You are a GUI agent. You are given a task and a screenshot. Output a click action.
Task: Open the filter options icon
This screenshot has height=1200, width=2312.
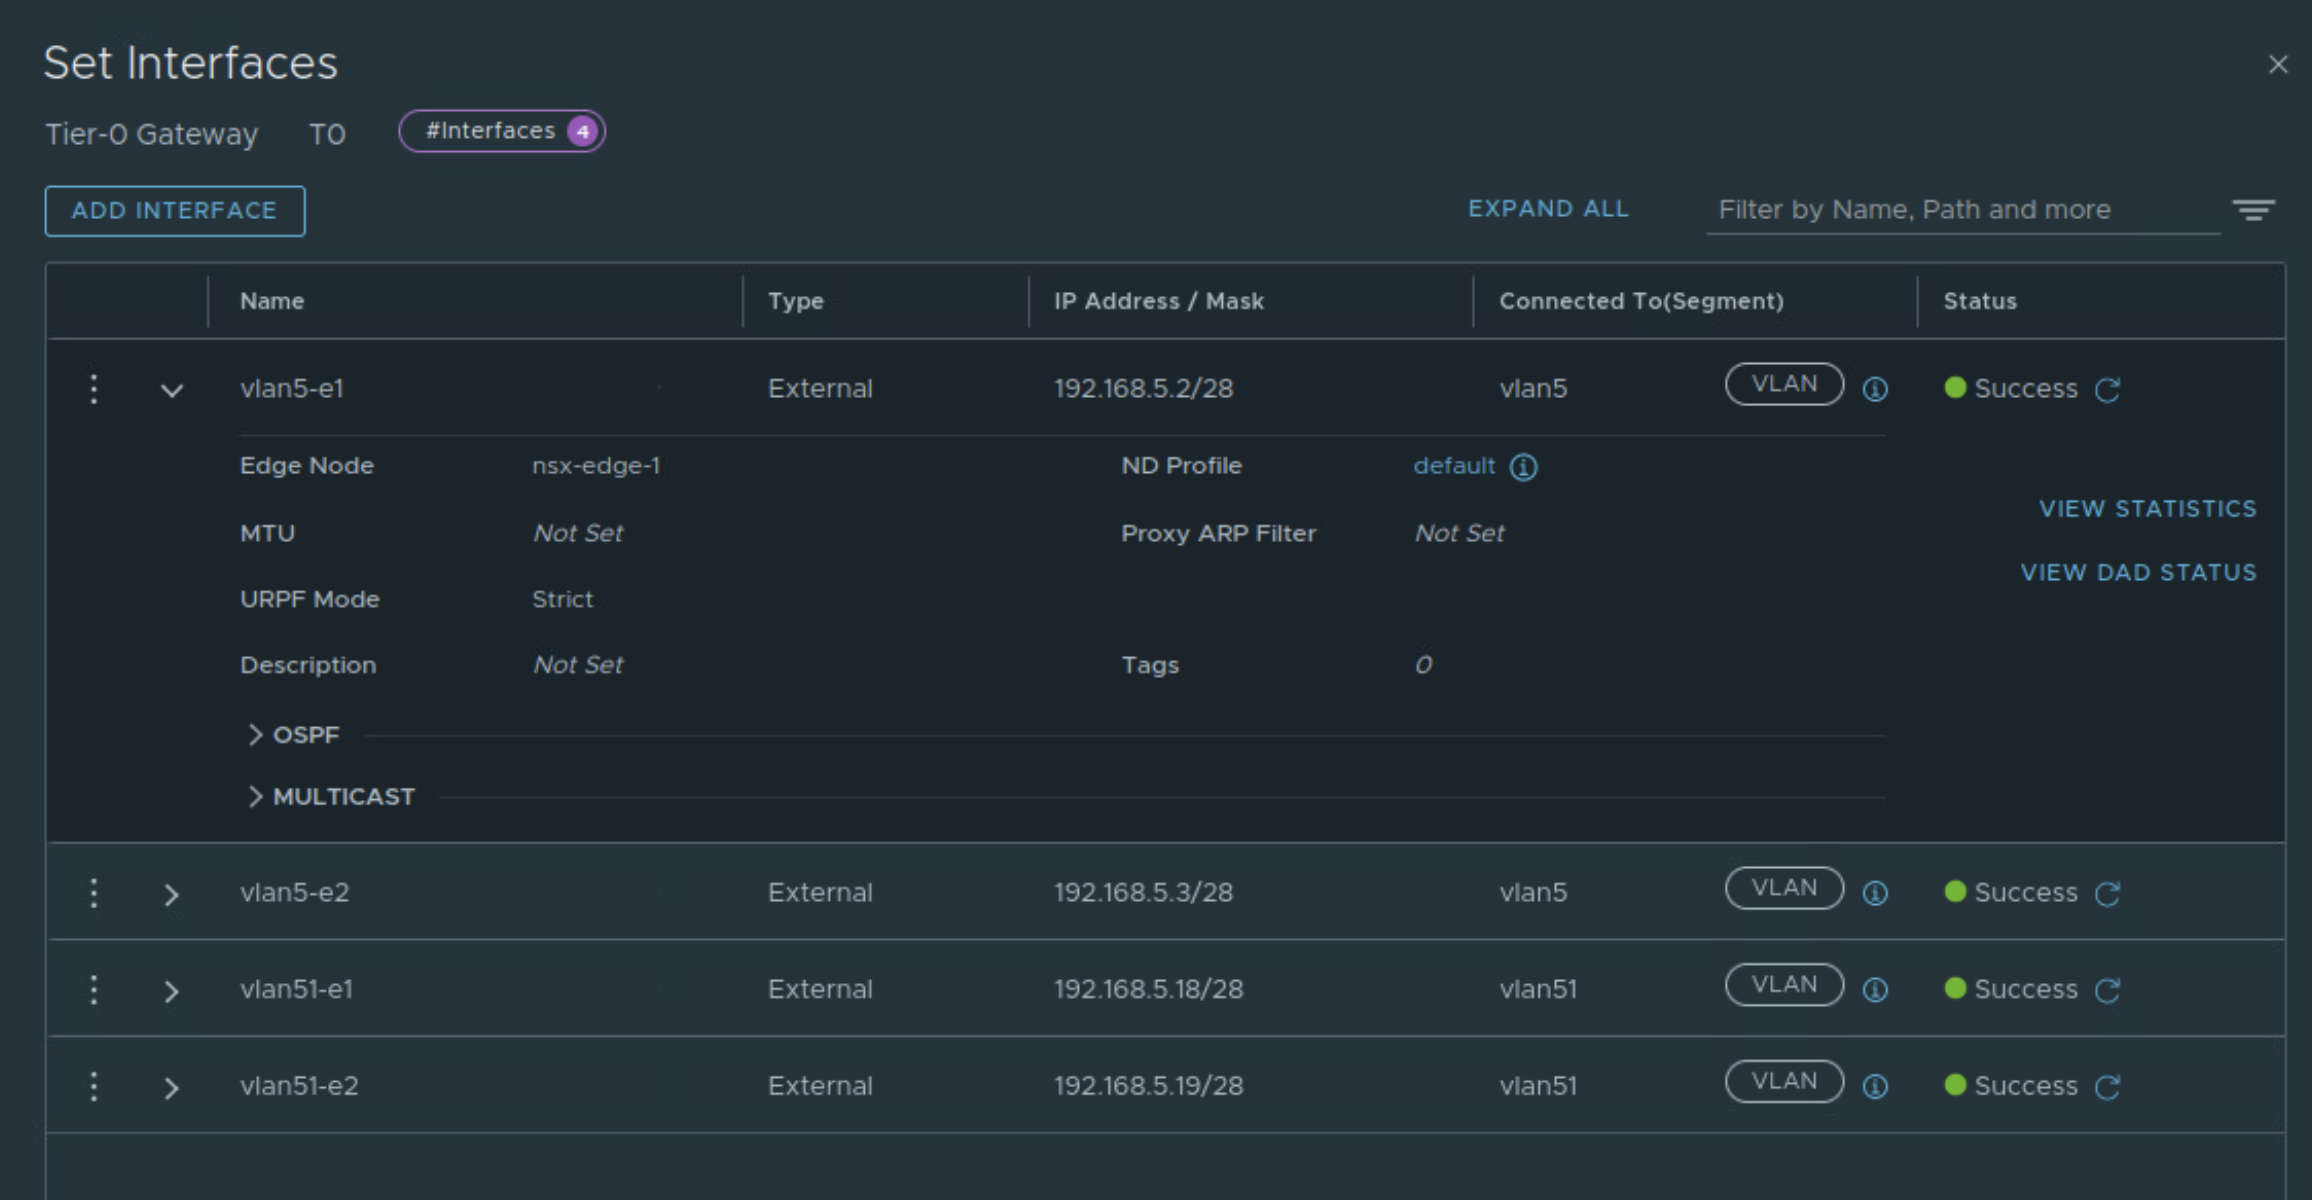click(x=2253, y=209)
